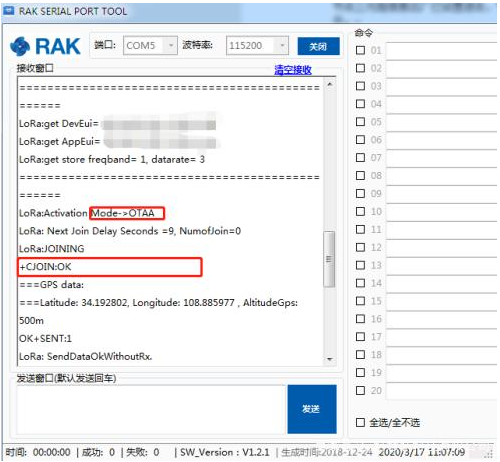Check command checkbox 14
Image resolution: width=500 pixels, height=462 pixels.
(360, 283)
